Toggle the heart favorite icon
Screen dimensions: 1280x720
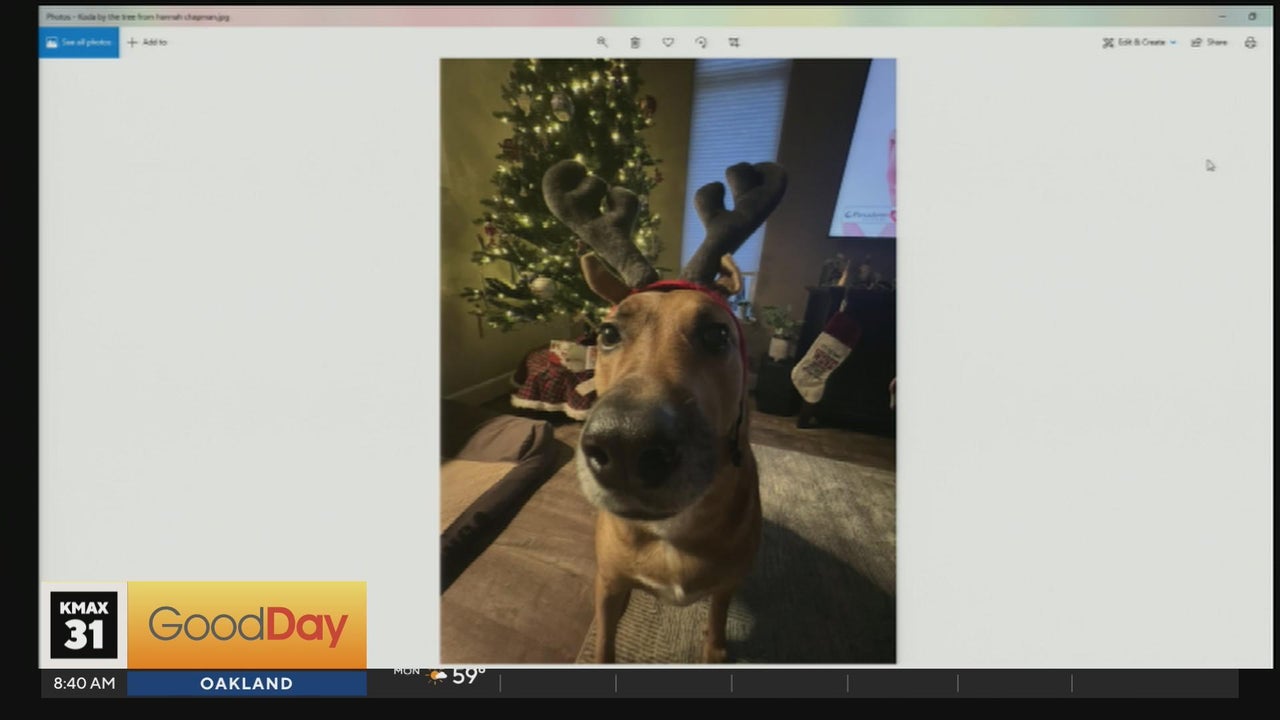(668, 42)
